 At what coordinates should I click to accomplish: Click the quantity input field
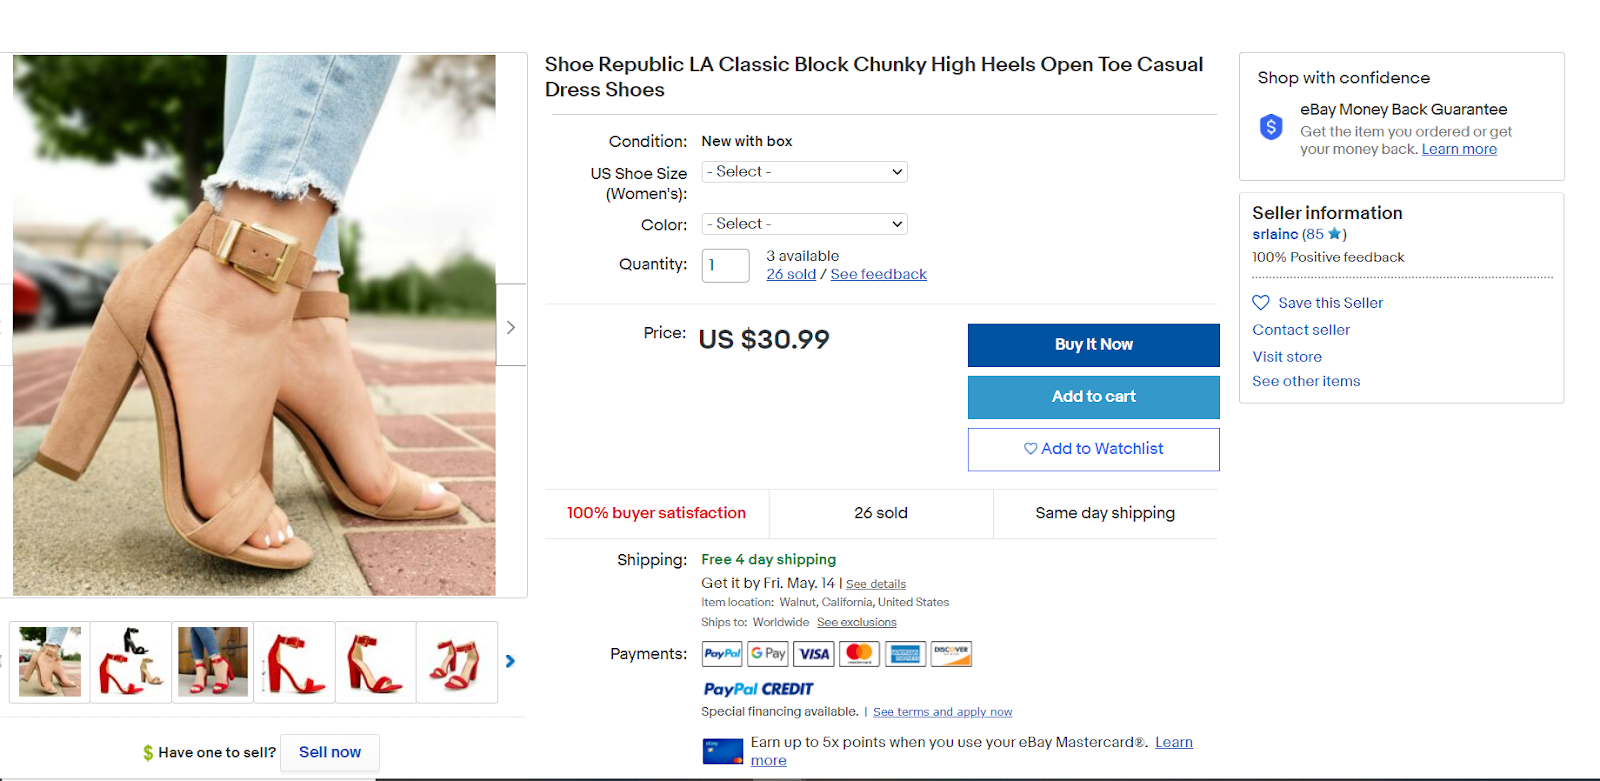click(725, 266)
